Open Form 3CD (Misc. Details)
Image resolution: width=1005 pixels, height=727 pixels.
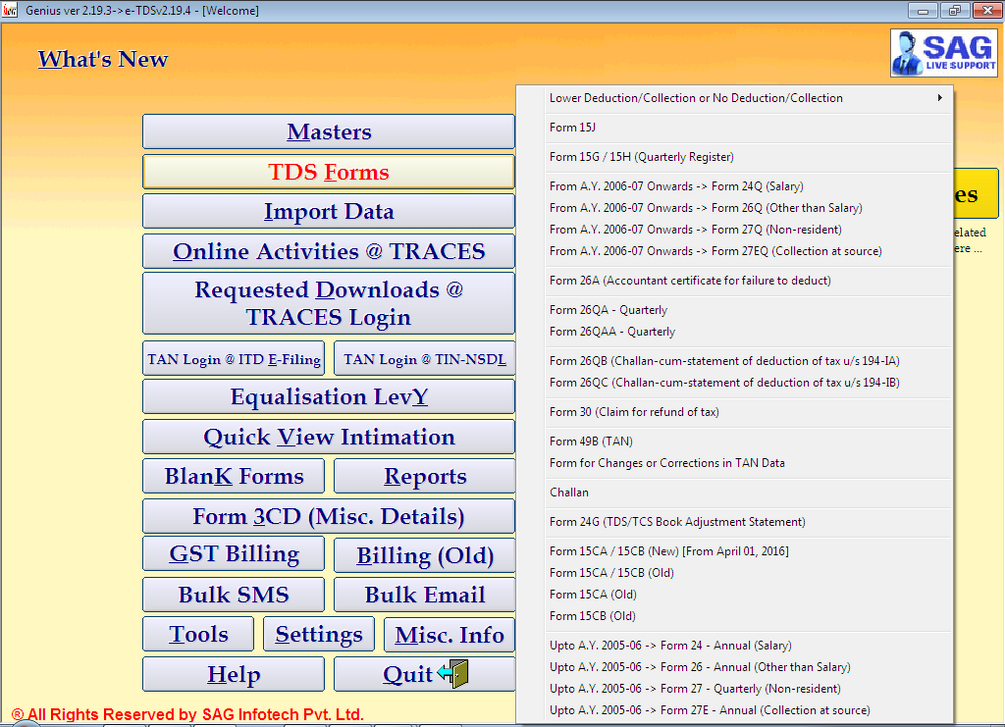[328, 516]
